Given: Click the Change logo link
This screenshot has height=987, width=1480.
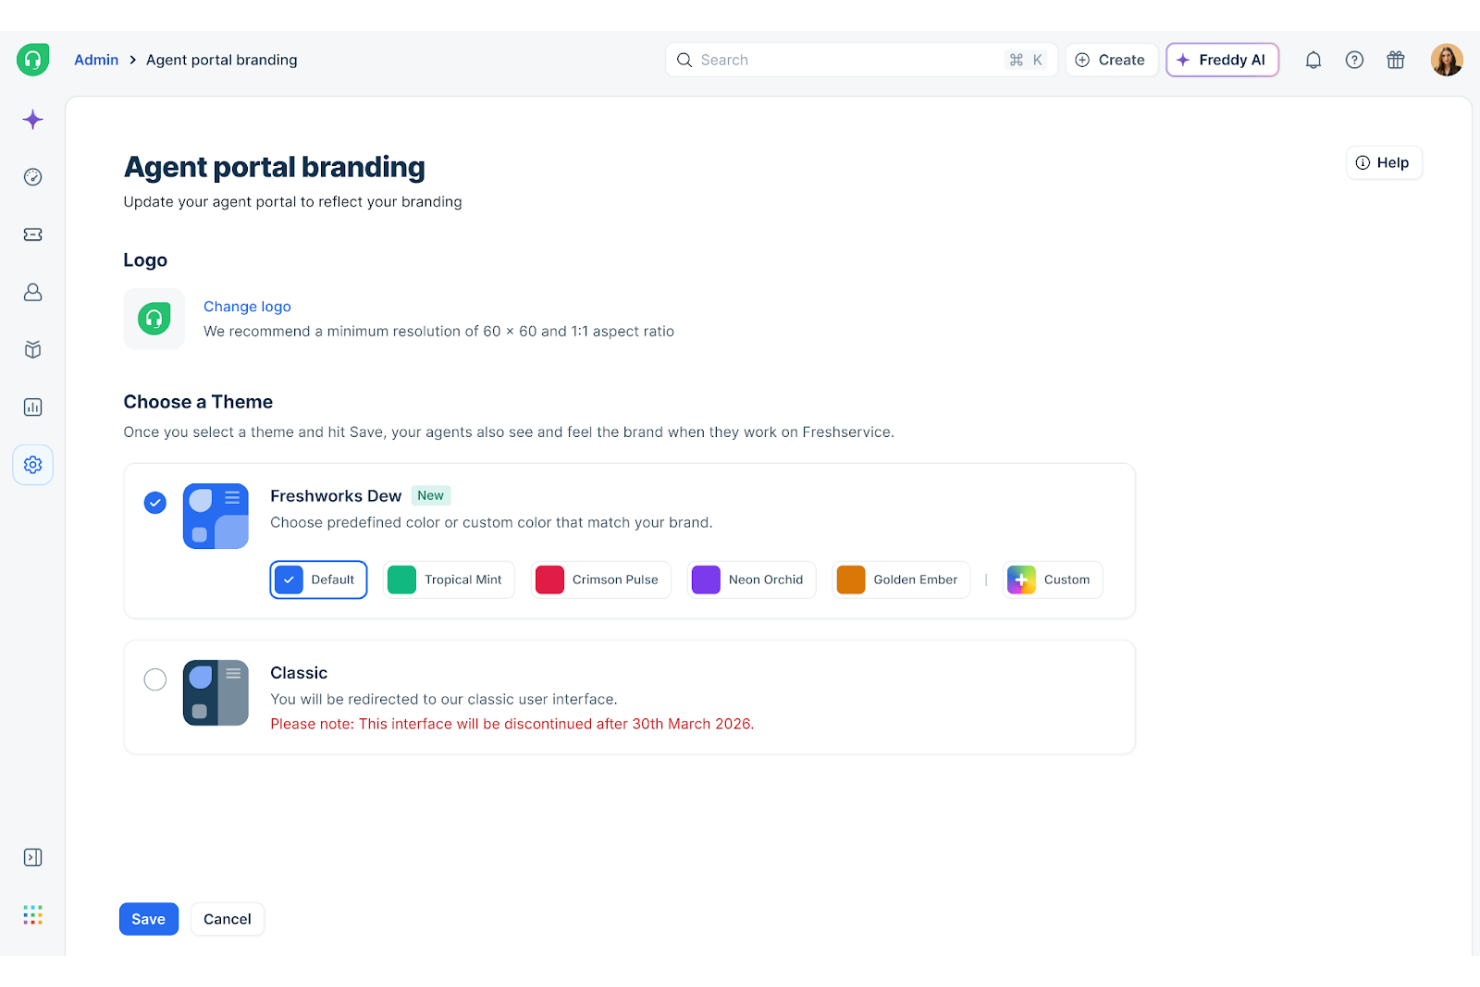Looking at the screenshot, I should [x=247, y=306].
